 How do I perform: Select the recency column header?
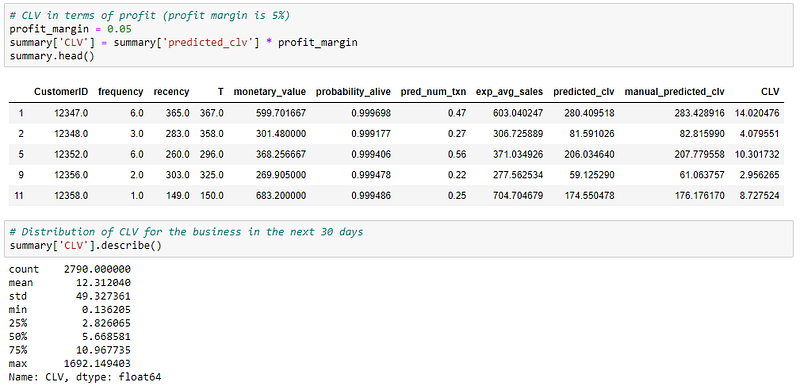[x=171, y=92]
